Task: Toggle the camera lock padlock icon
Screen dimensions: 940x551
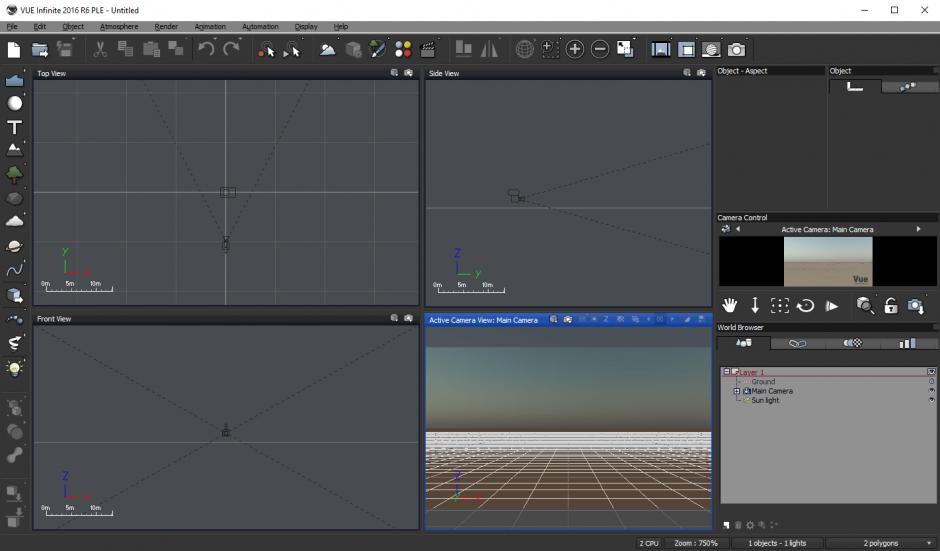Action: (x=891, y=306)
